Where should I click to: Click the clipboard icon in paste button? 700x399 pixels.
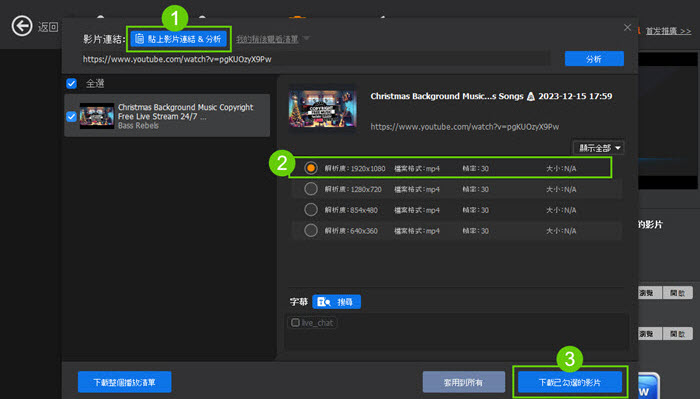[x=139, y=39]
